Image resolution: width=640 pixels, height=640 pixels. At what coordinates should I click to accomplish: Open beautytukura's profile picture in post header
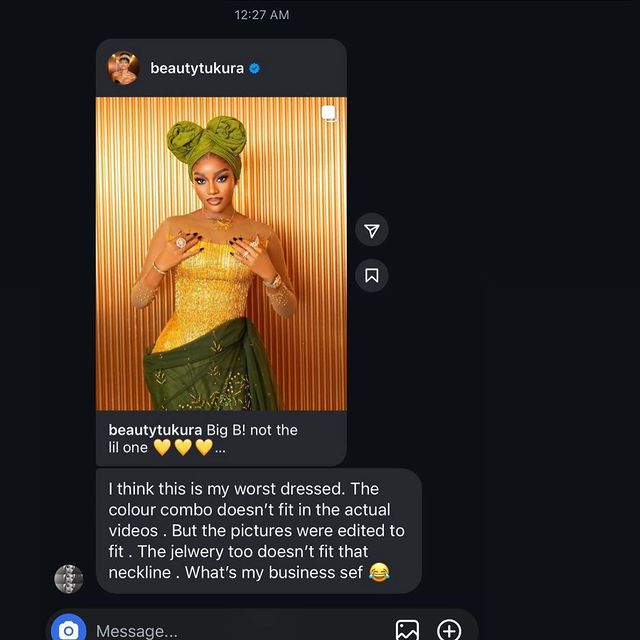coord(124,68)
